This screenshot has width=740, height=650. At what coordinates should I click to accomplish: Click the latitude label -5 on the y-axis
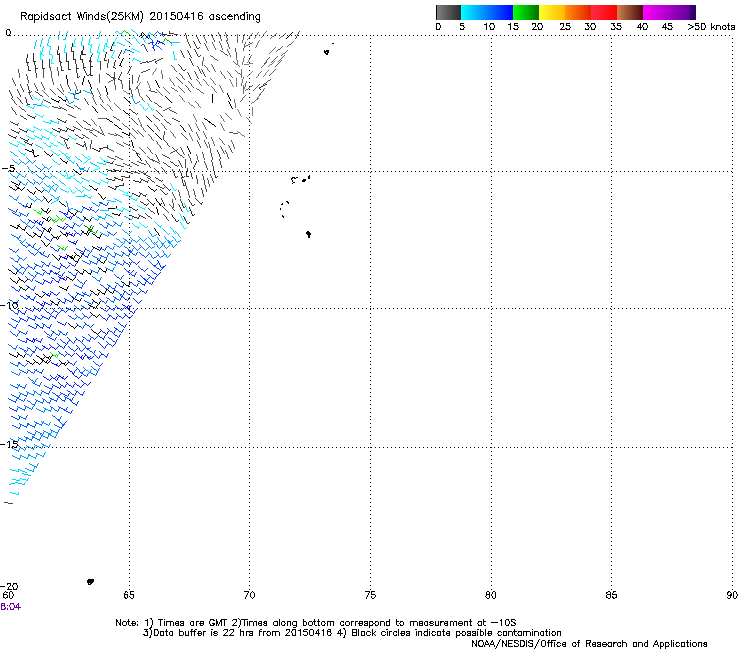pos(8,169)
